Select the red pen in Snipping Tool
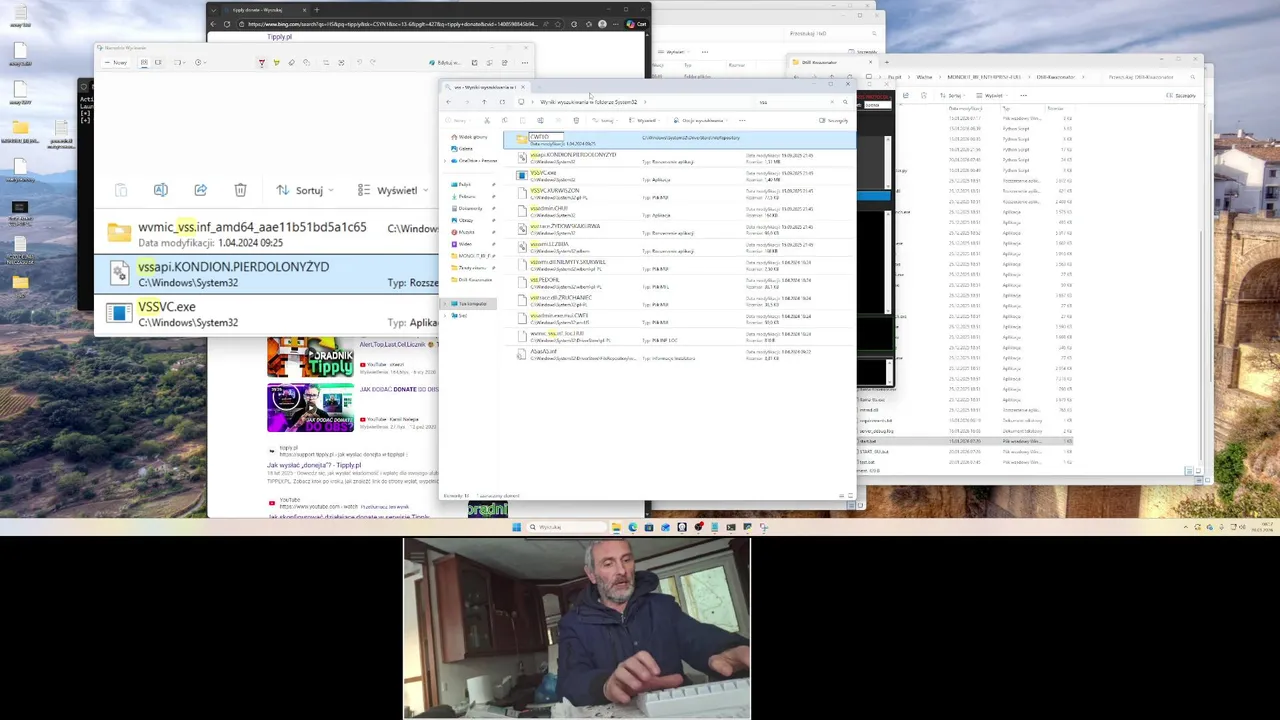Viewport: 1280px width, 720px height. pyautogui.click(x=262, y=63)
